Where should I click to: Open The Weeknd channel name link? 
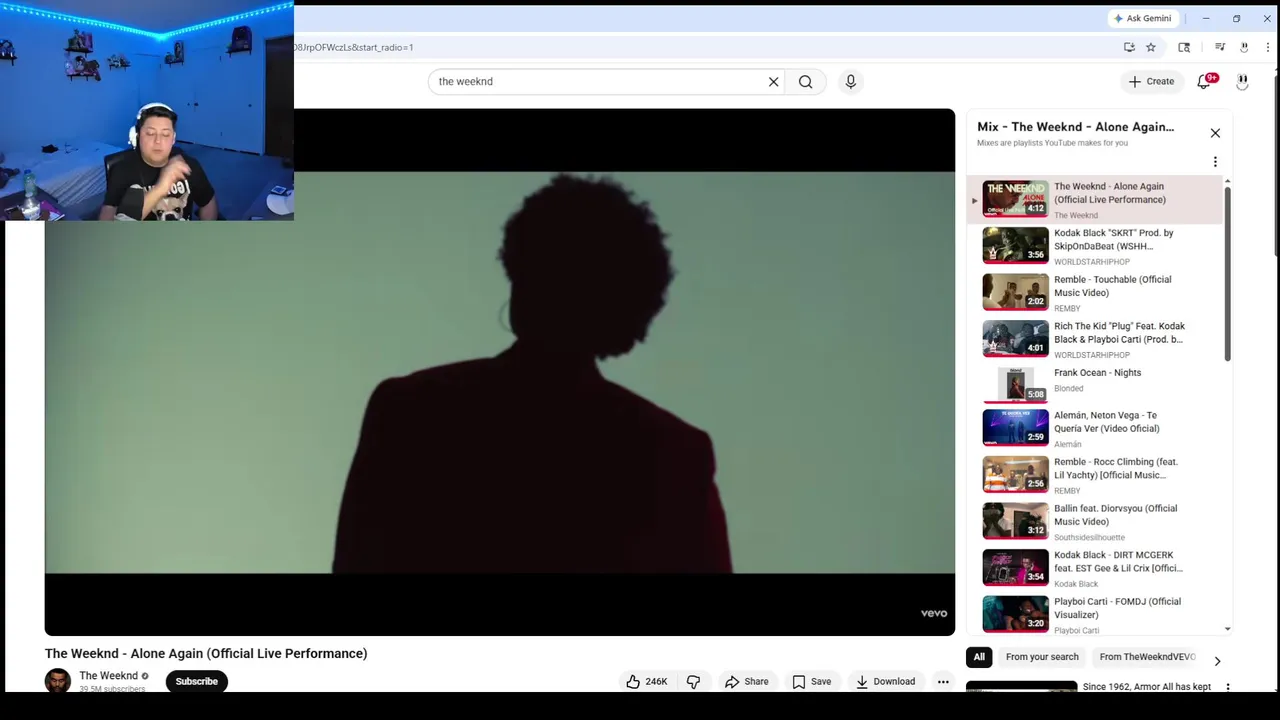pos(108,676)
